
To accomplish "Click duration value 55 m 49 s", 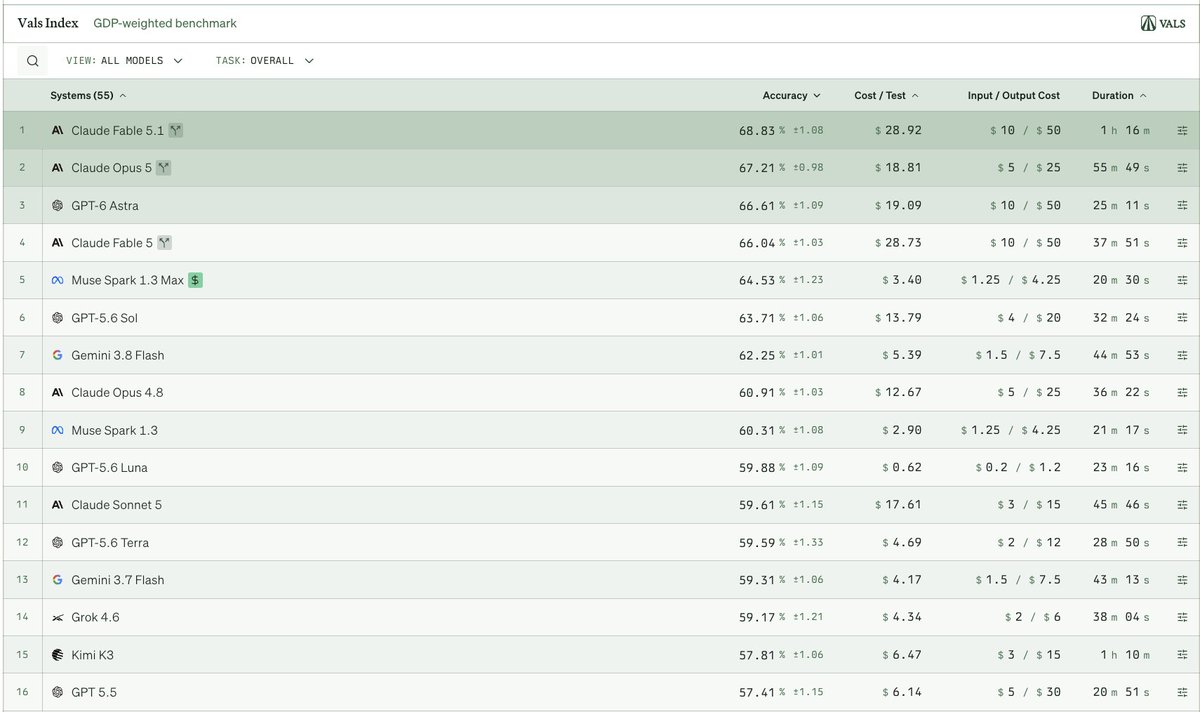I will 1121,168.
